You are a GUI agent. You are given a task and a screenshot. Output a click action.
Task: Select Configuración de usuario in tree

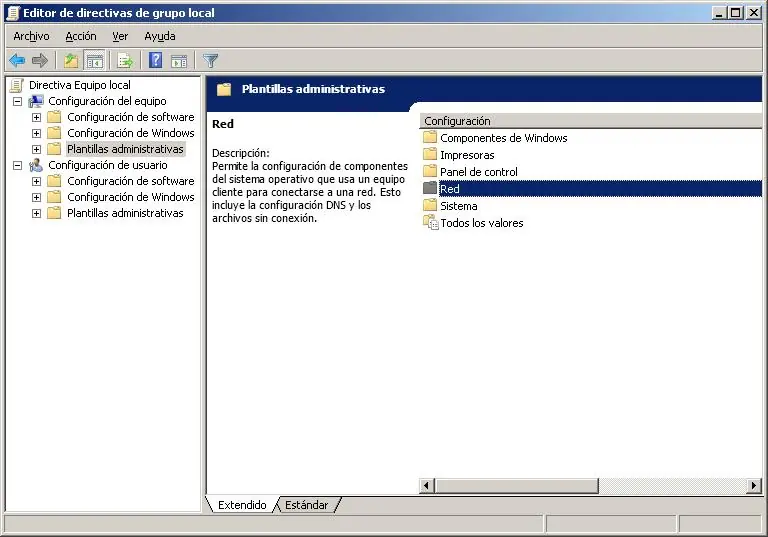coord(108,166)
